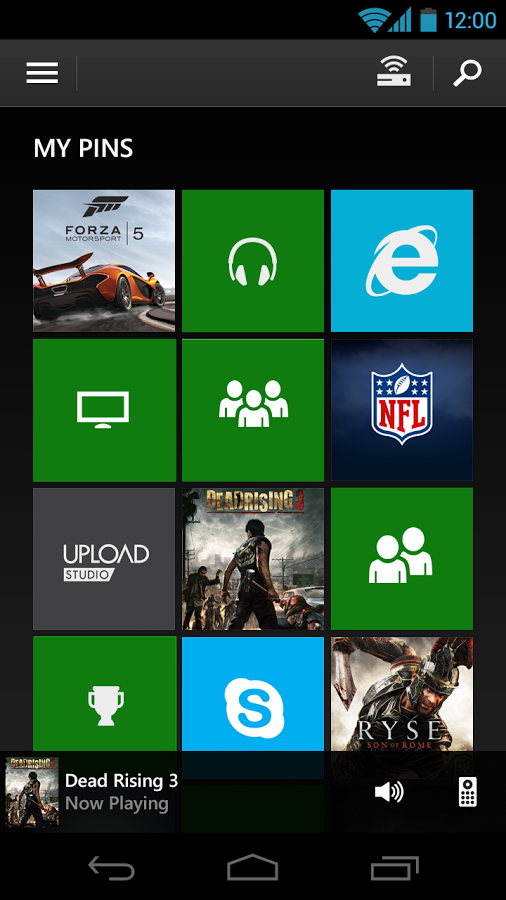Image resolution: width=506 pixels, height=900 pixels.
Task: Open search with the magnifier icon
Action: pos(467,73)
